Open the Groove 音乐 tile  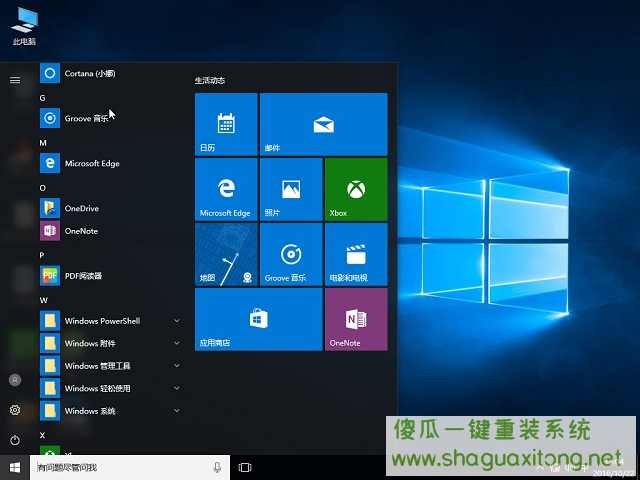tap(291, 254)
